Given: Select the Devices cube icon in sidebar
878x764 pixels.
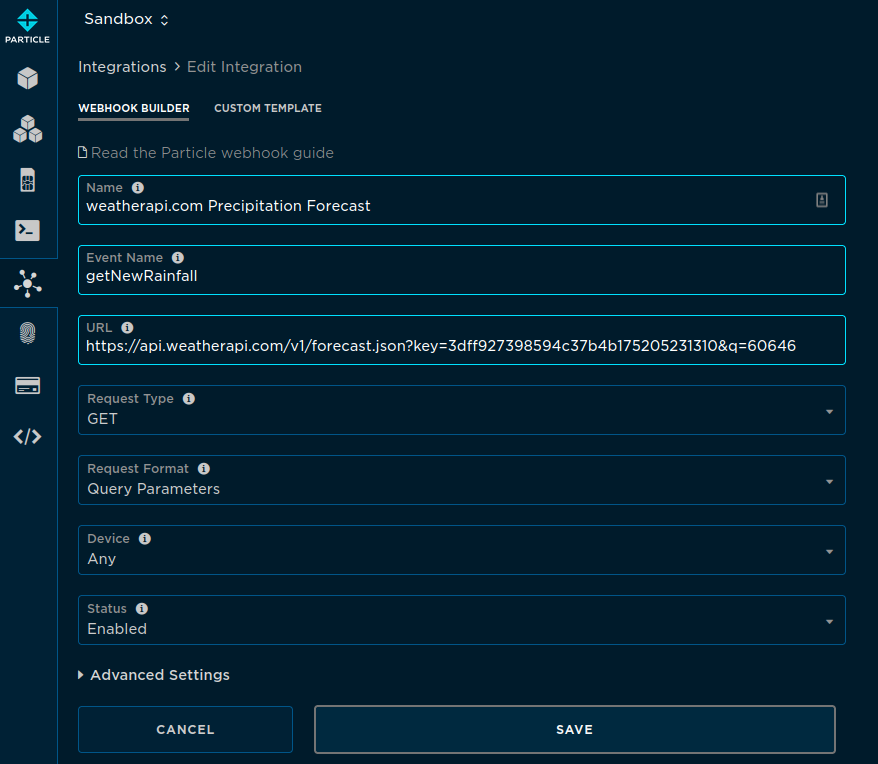Looking at the screenshot, I should tap(27, 78).
